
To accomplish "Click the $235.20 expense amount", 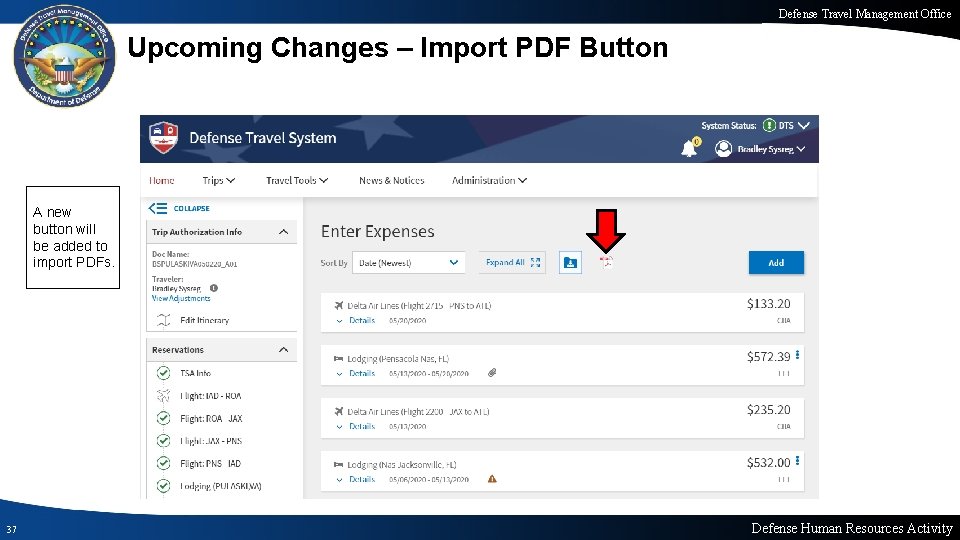I will pyautogui.click(x=768, y=410).
